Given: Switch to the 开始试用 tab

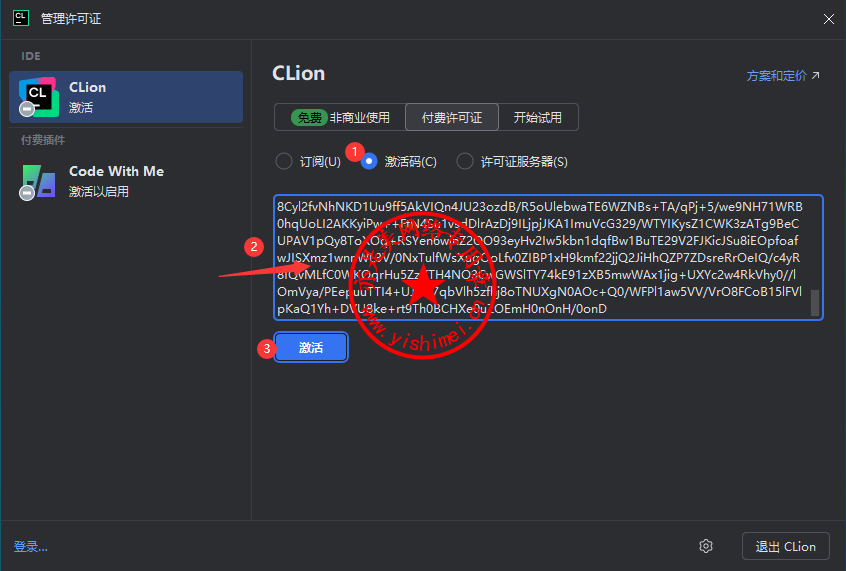Looking at the screenshot, I should (x=538, y=117).
